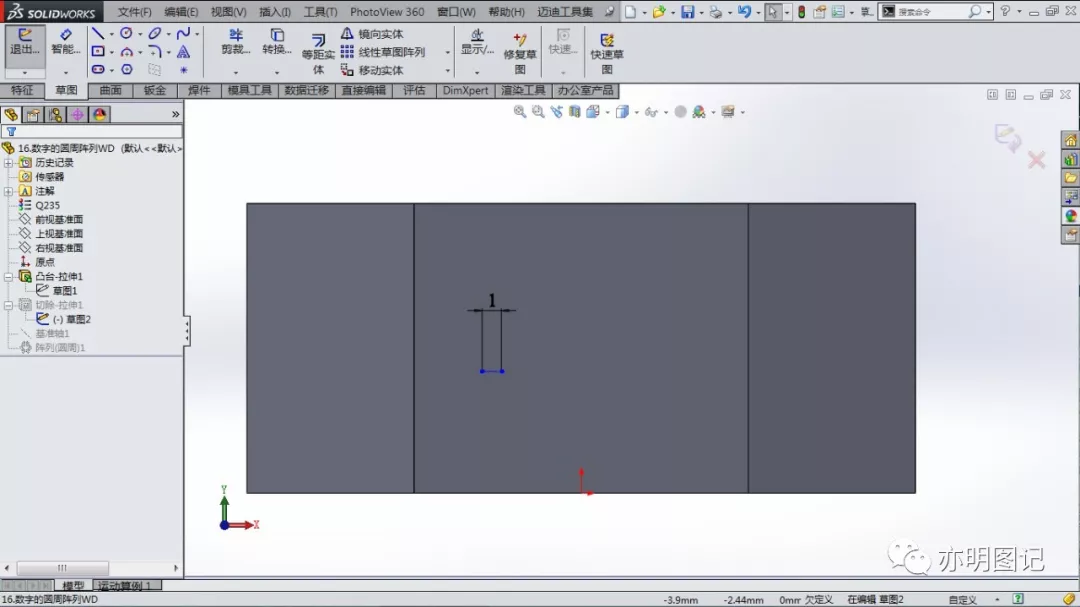
Task: Select 前视基准面 plane in the tree
Action: (x=59, y=220)
